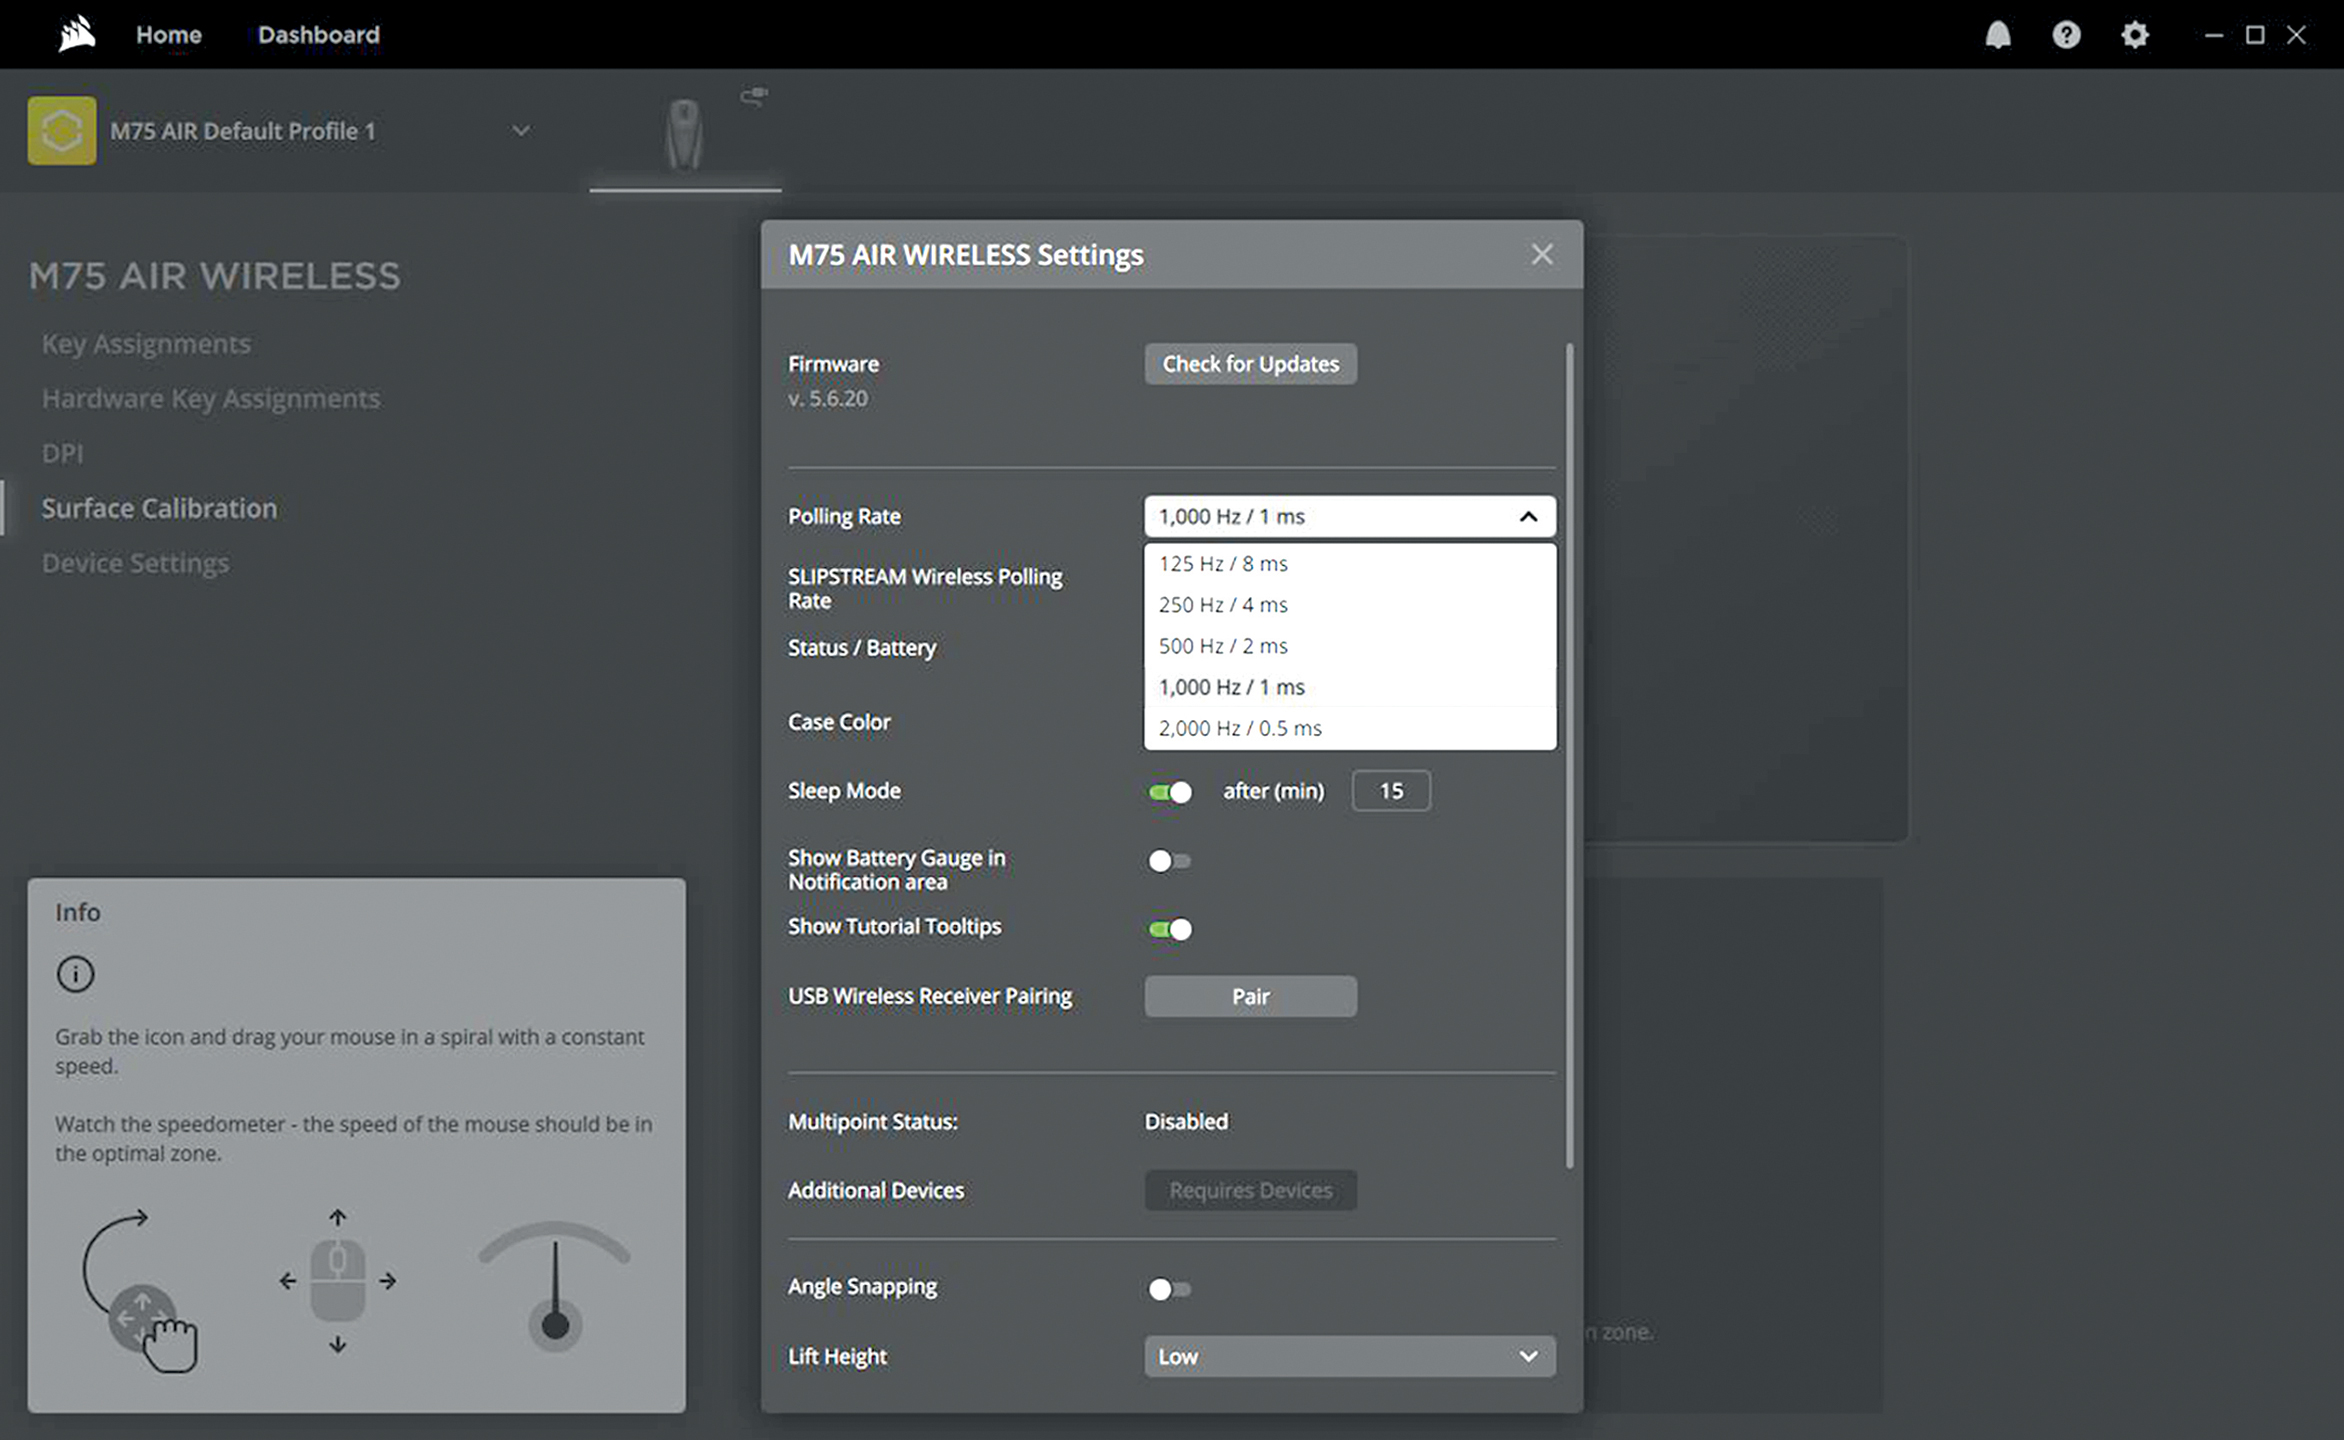Click the firmware version v. 5.6.20
Viewport: 2344px width, 1440px height.
[x=828, y=398]
